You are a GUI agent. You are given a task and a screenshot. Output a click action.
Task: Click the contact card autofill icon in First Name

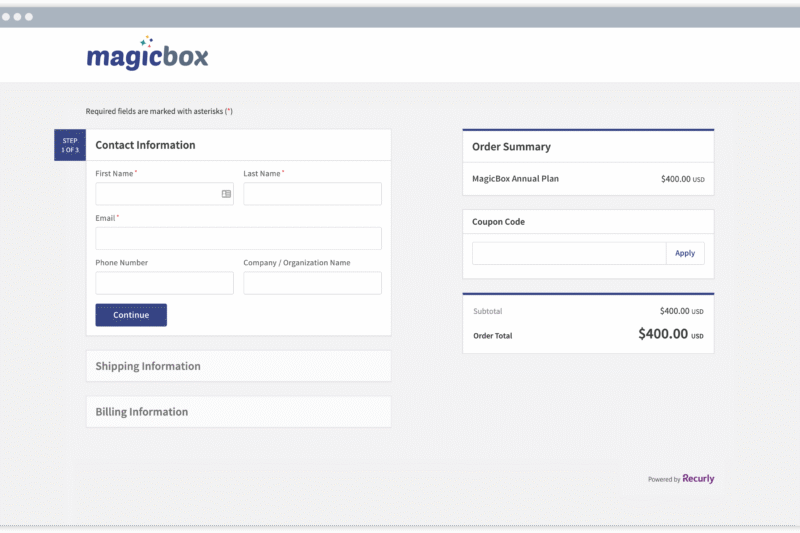(226, 194)
